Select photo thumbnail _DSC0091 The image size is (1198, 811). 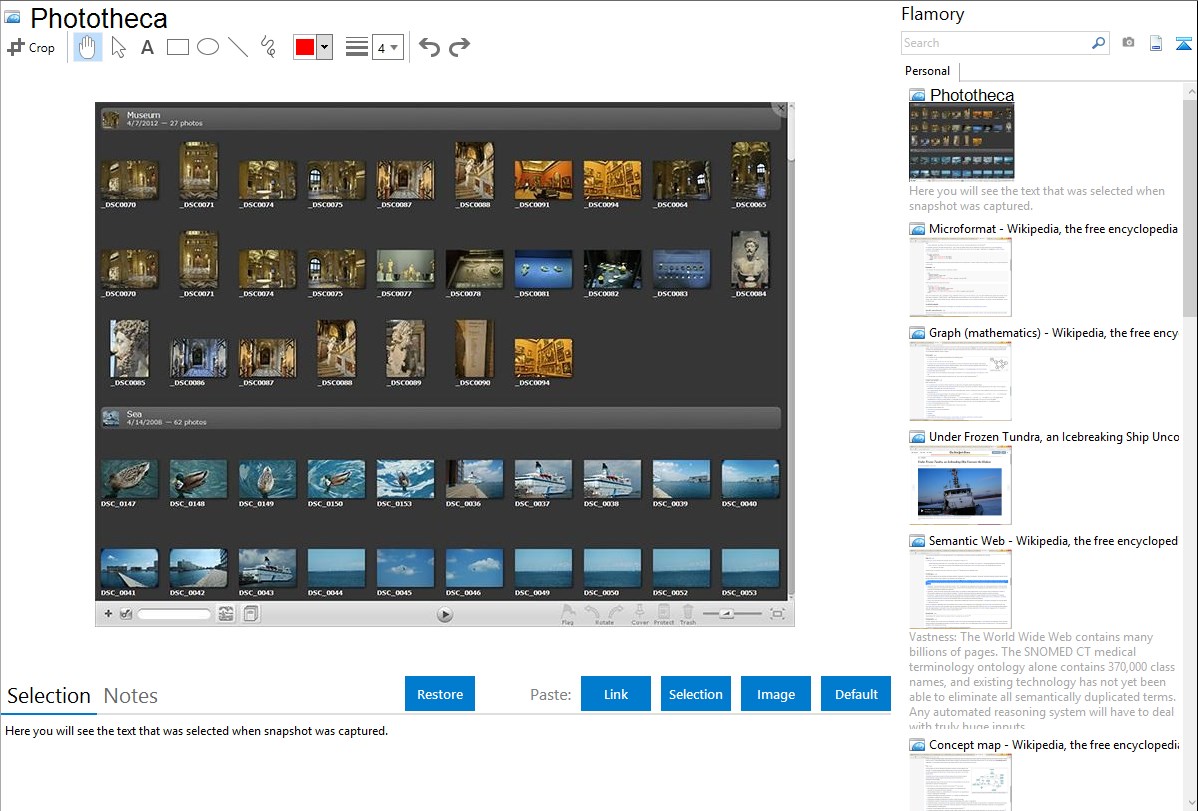(543, 180)
